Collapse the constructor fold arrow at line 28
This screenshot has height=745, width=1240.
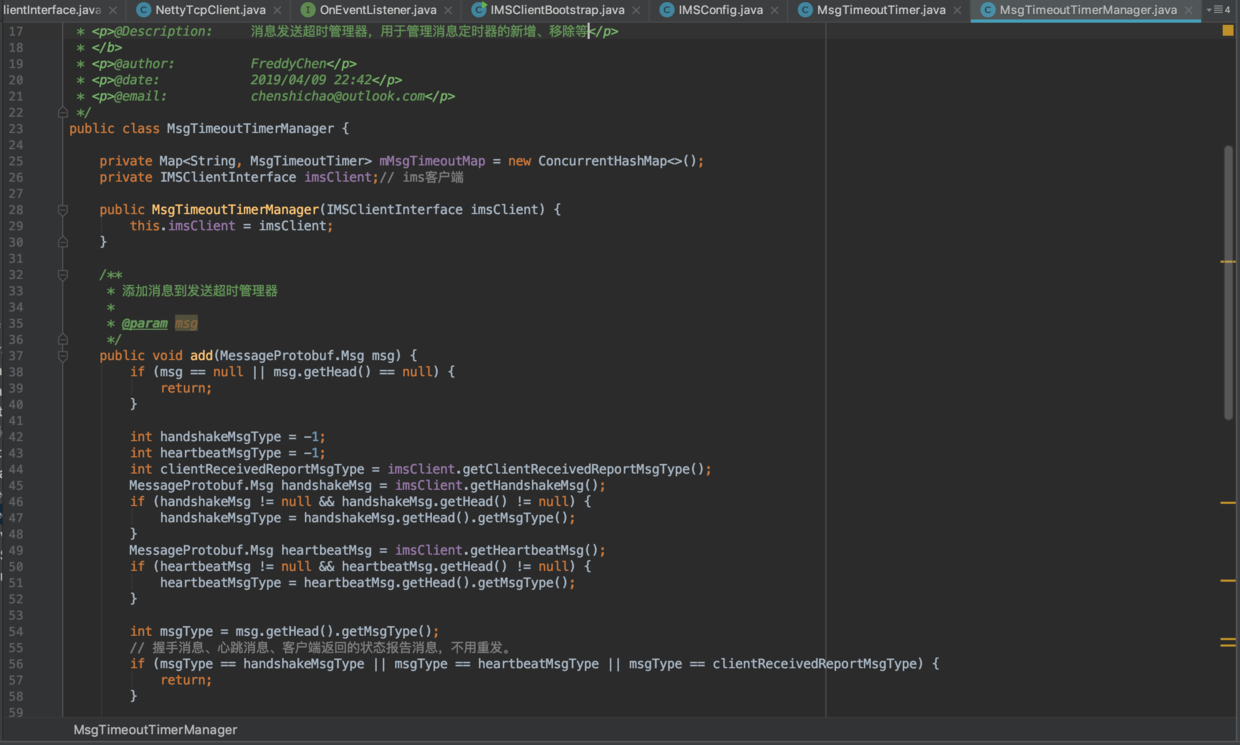point(62,209)
